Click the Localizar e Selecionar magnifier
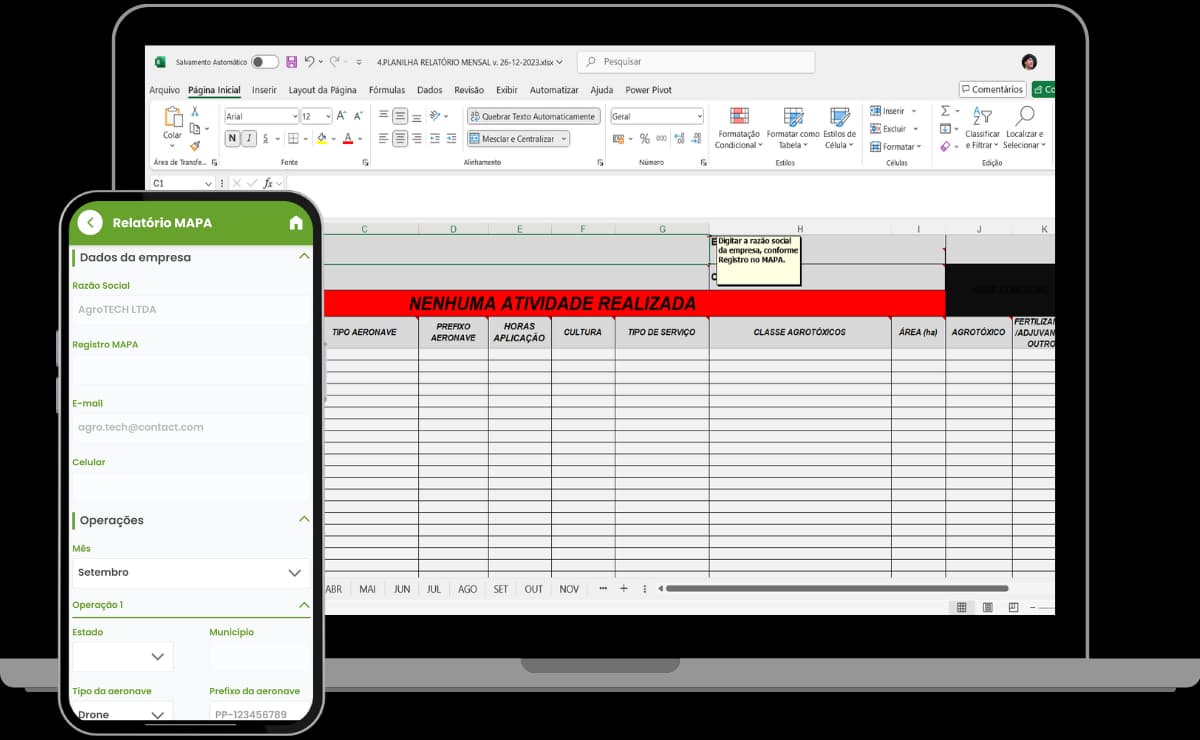The height and width of the screenshot is (740, 1200). 1024,117
